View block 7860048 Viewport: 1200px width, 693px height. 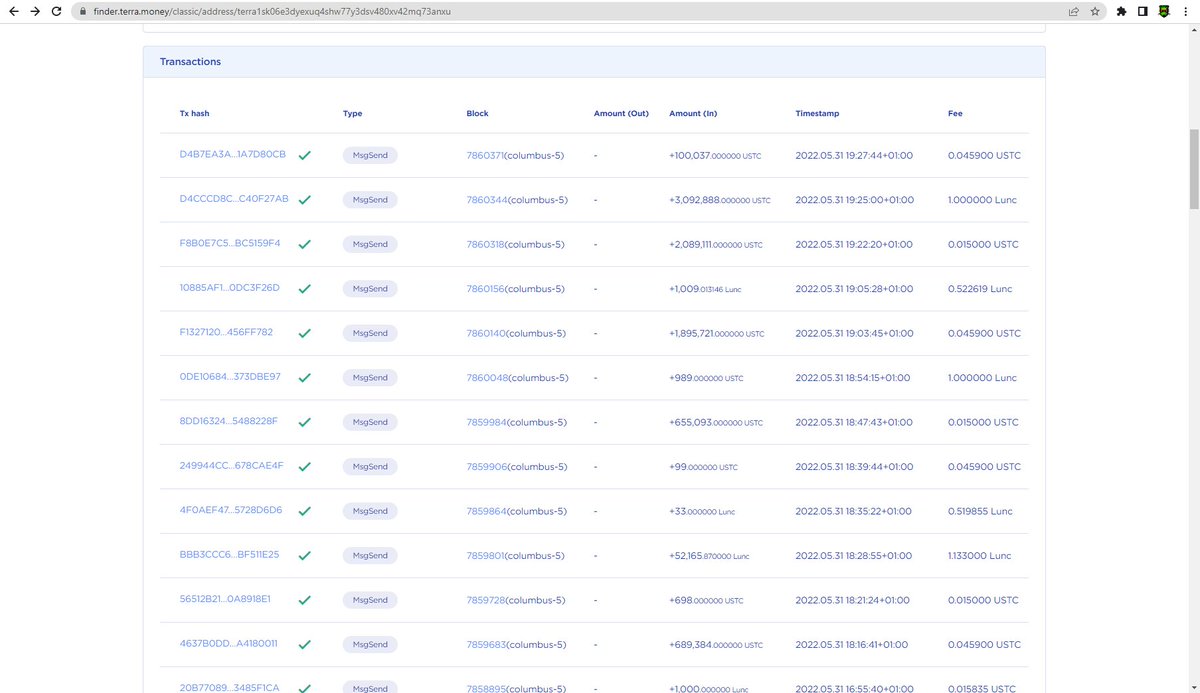(487, 377)
